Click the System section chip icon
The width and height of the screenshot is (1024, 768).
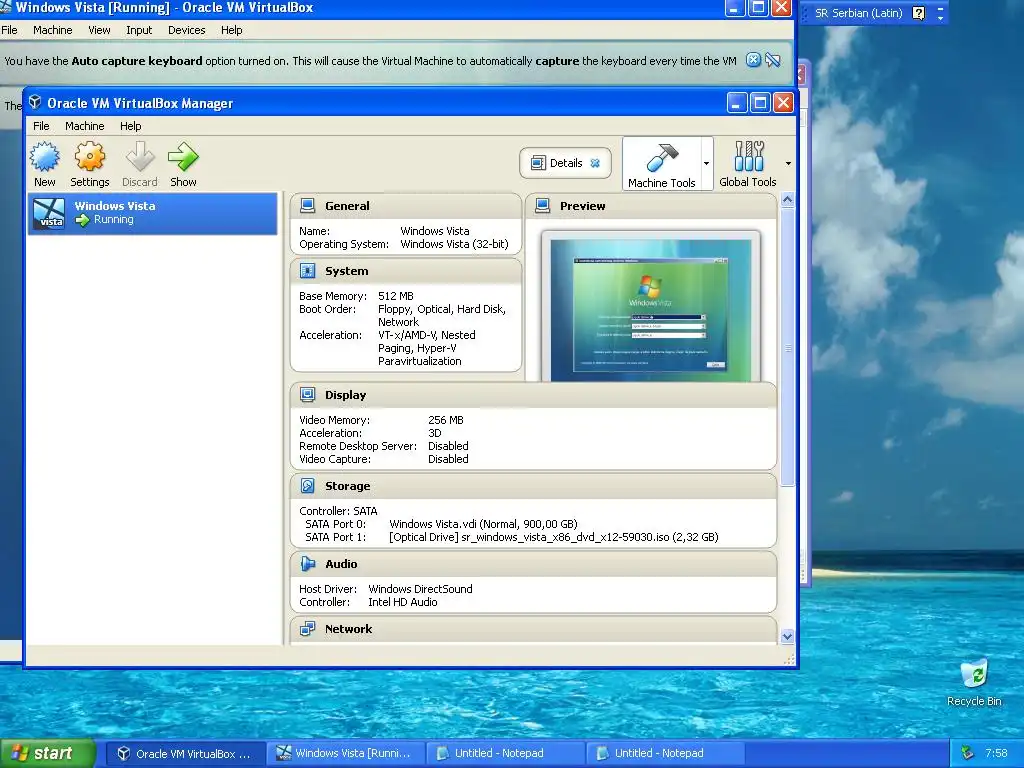click(x=307, y=270)
